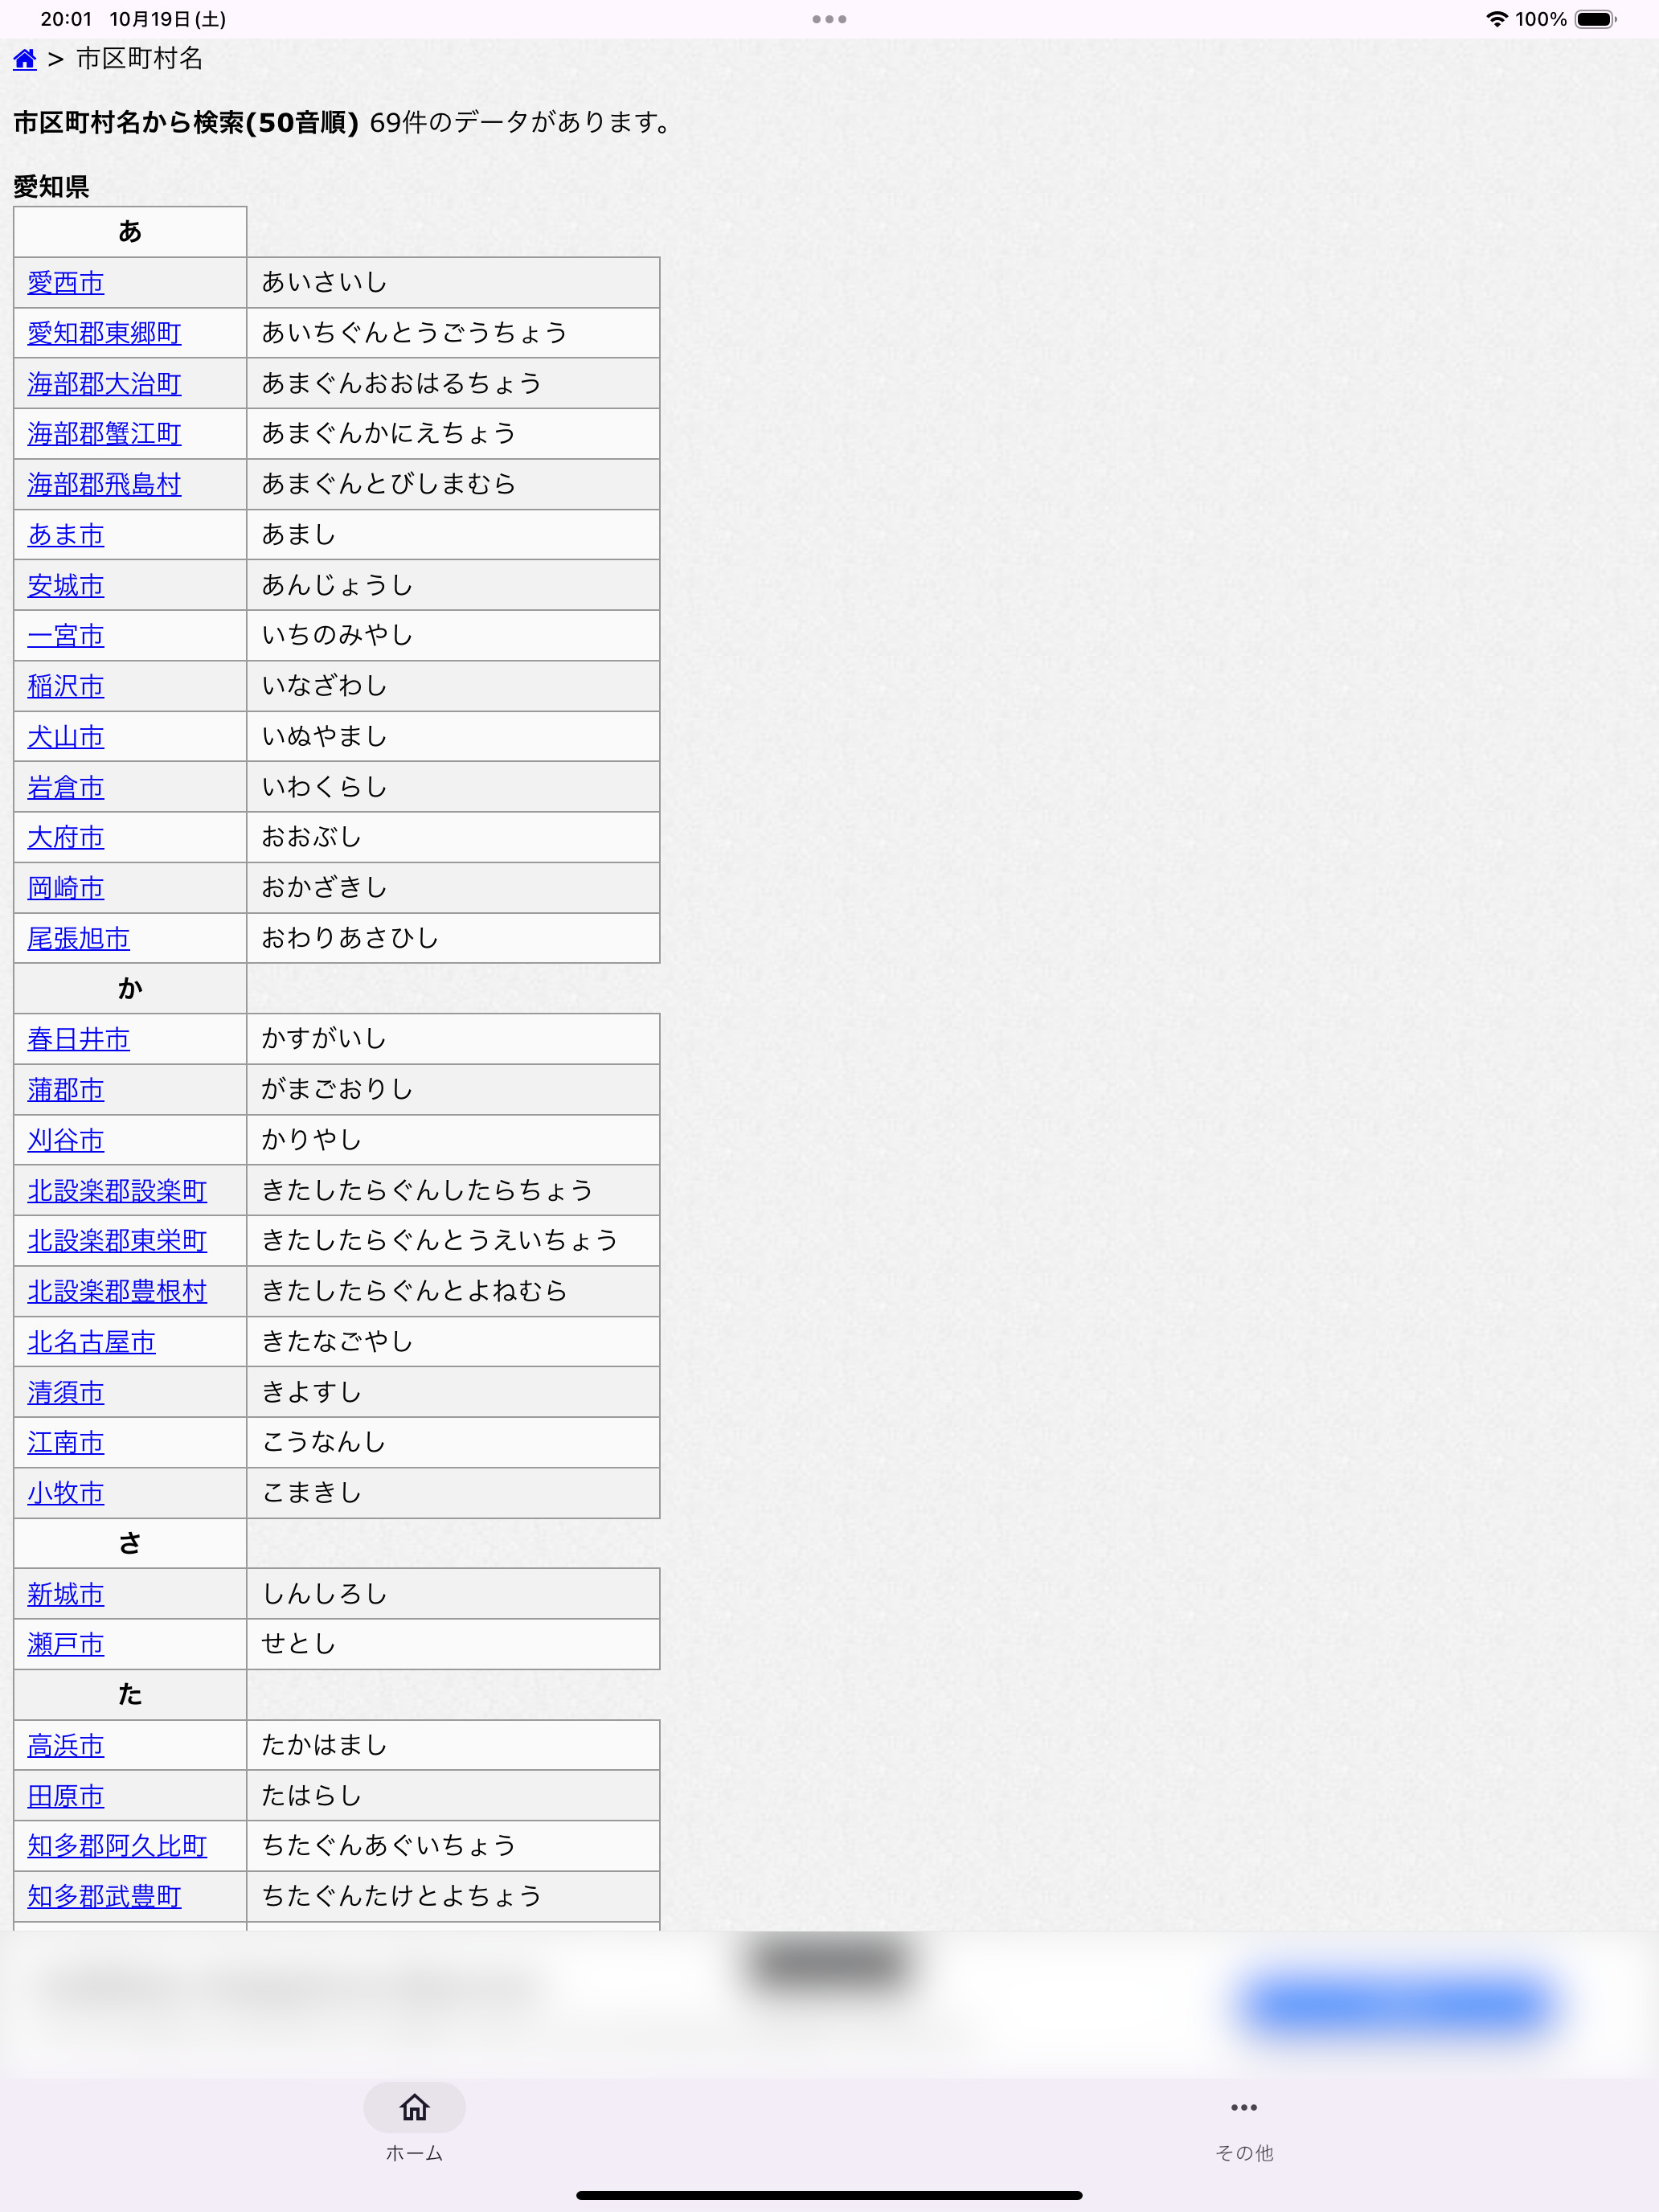This screenshot has width=1659, height=2212.
Task: Tap the reading かすがいし
Action: point(324,1039)
